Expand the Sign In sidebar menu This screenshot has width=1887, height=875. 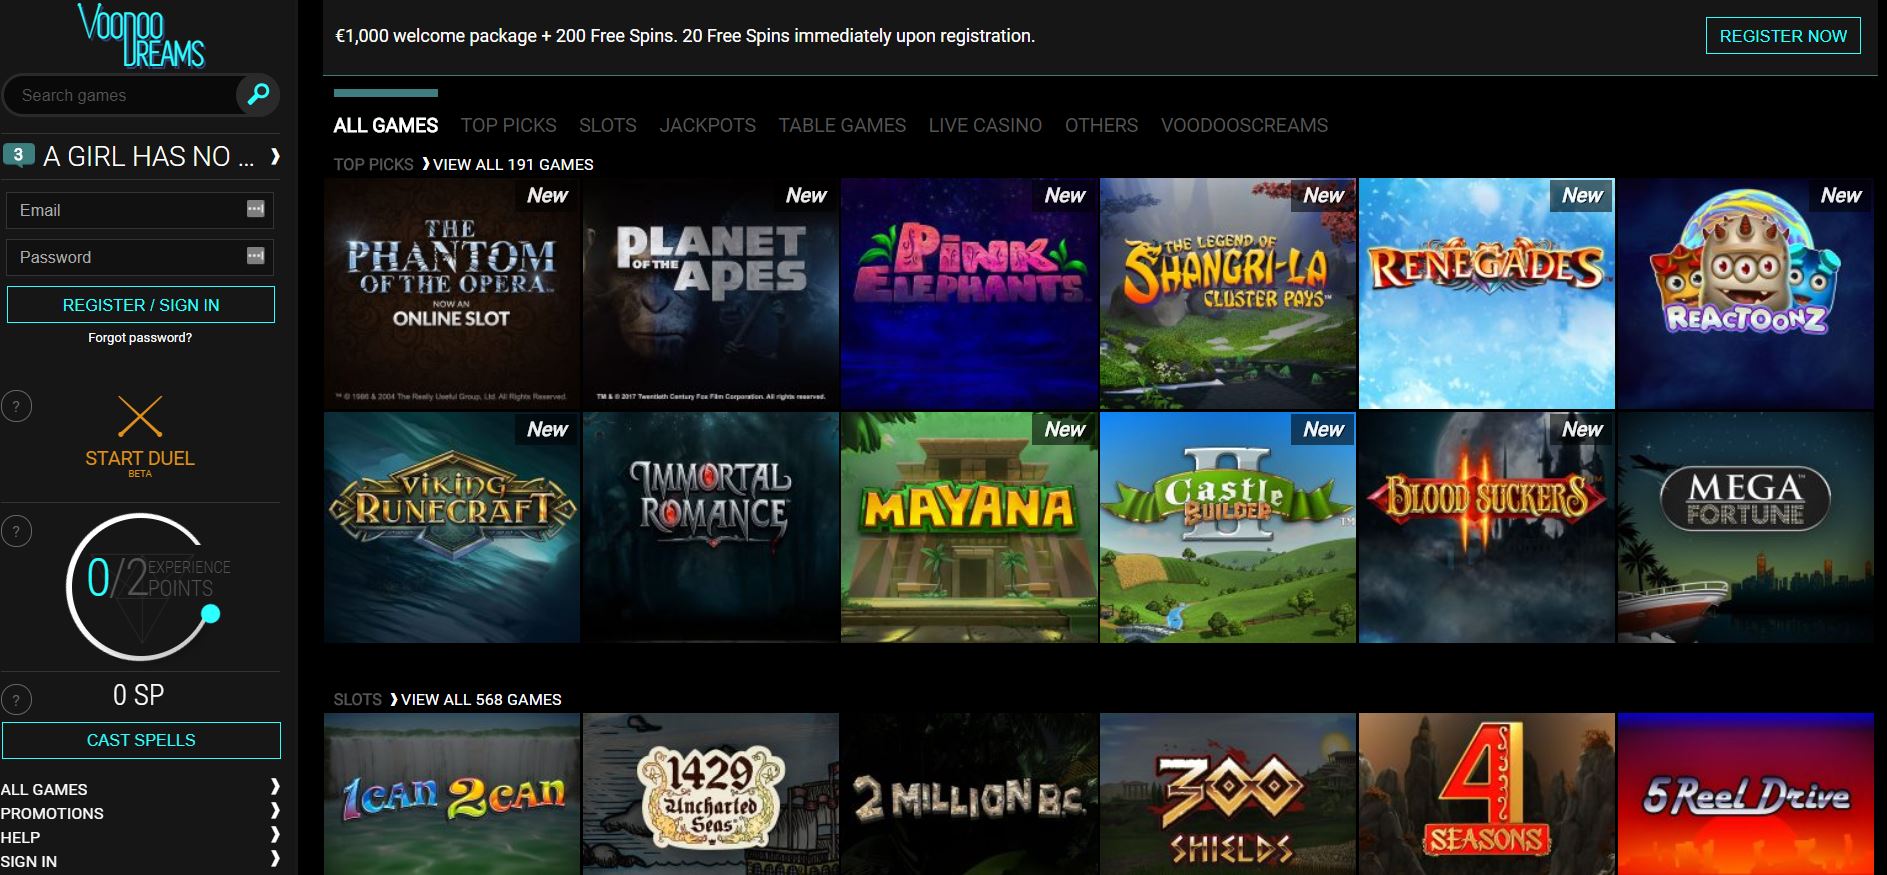point(275,860)
